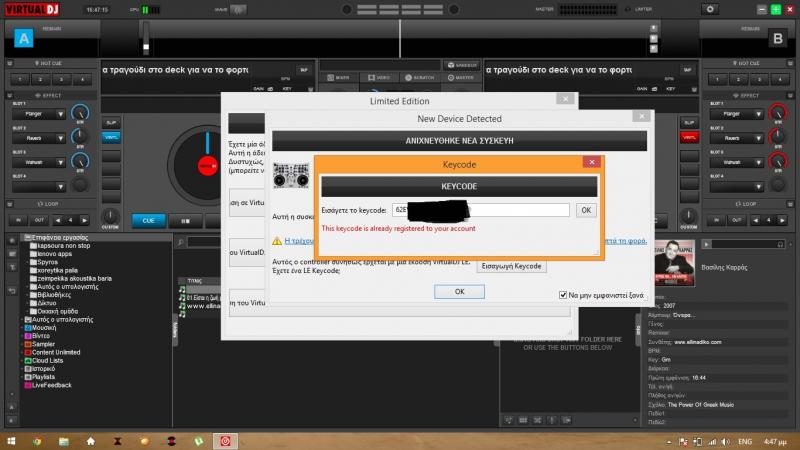This screenshot has width=800, height=450.
Task: Toggle the 'Να μην εμφανιστεί ξανά' checkbox
Action: point(563,295)
